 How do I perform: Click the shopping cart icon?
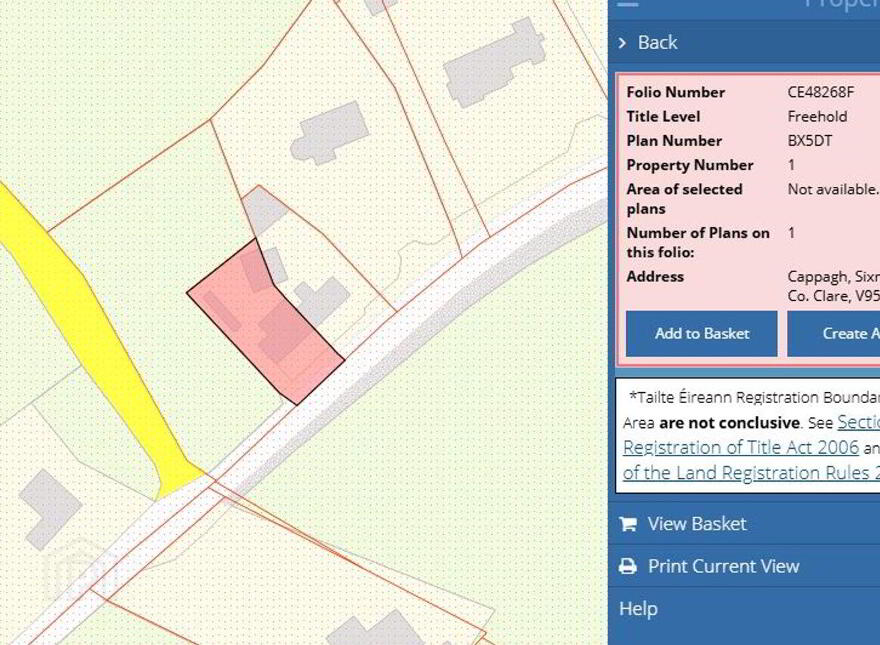[628, 524]
